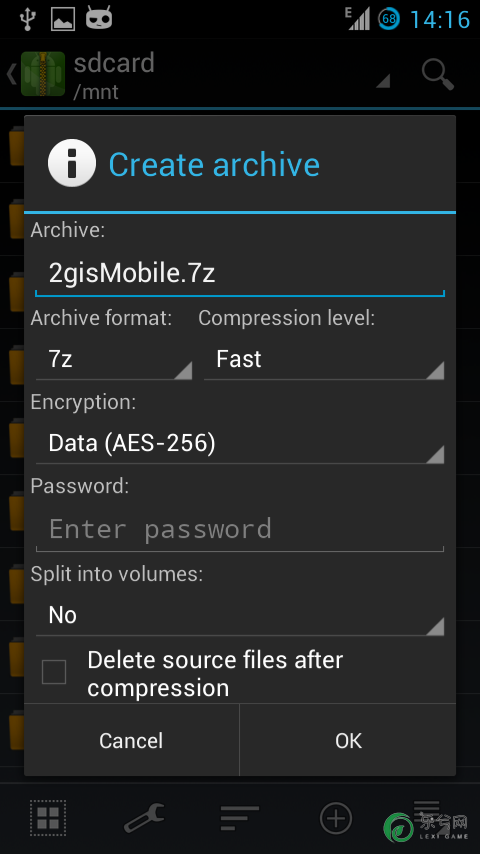Focus the Enter password field

click(x=240, y=529)
